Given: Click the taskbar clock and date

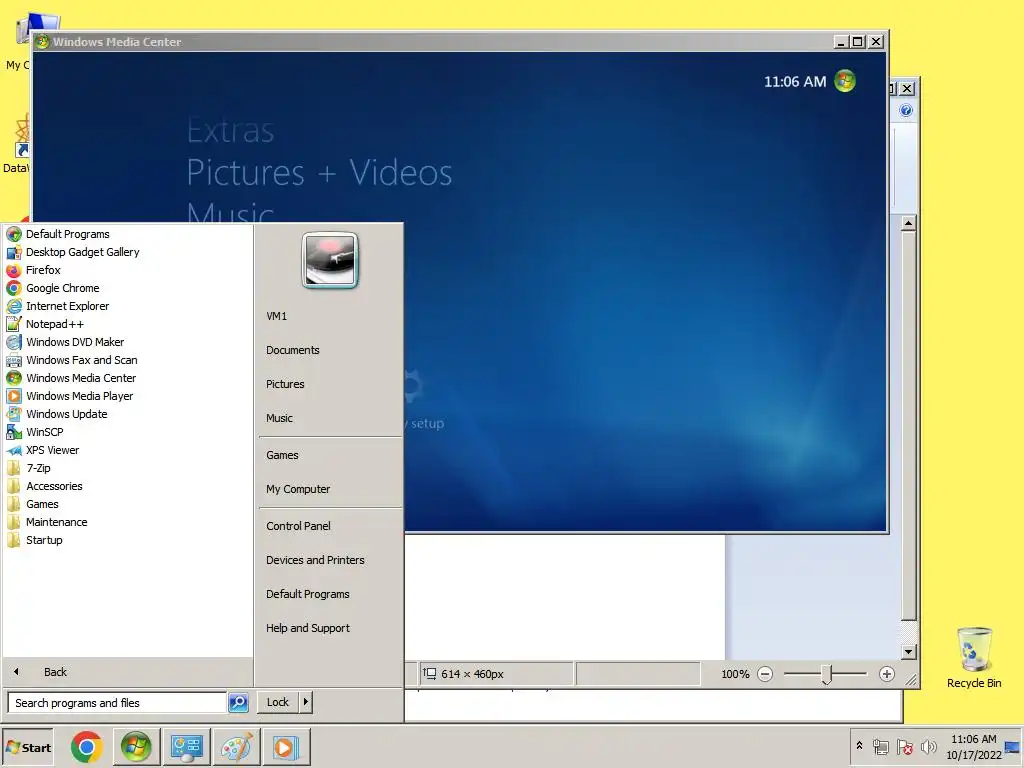Looking at the screenshot, I should pos(973,747).
